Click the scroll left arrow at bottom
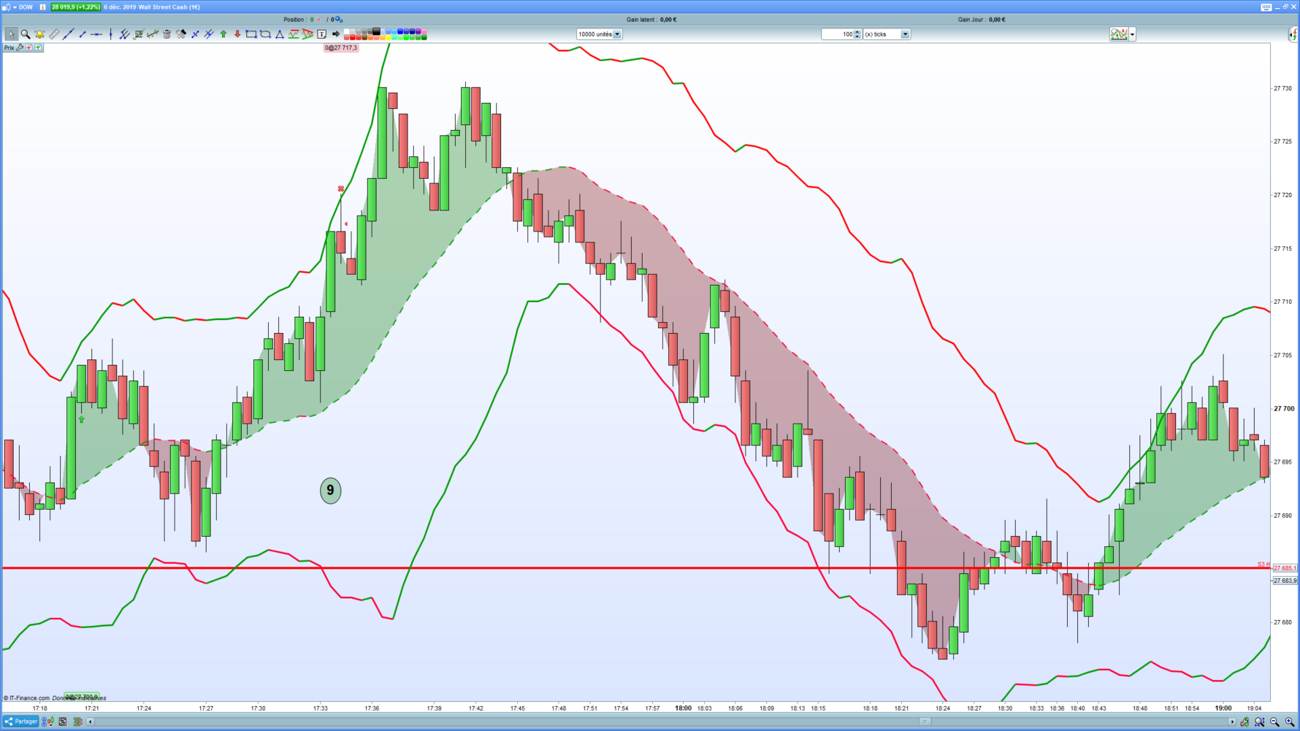The height and width of the screenshot is (731, 1300). click(x=90, y=721)
